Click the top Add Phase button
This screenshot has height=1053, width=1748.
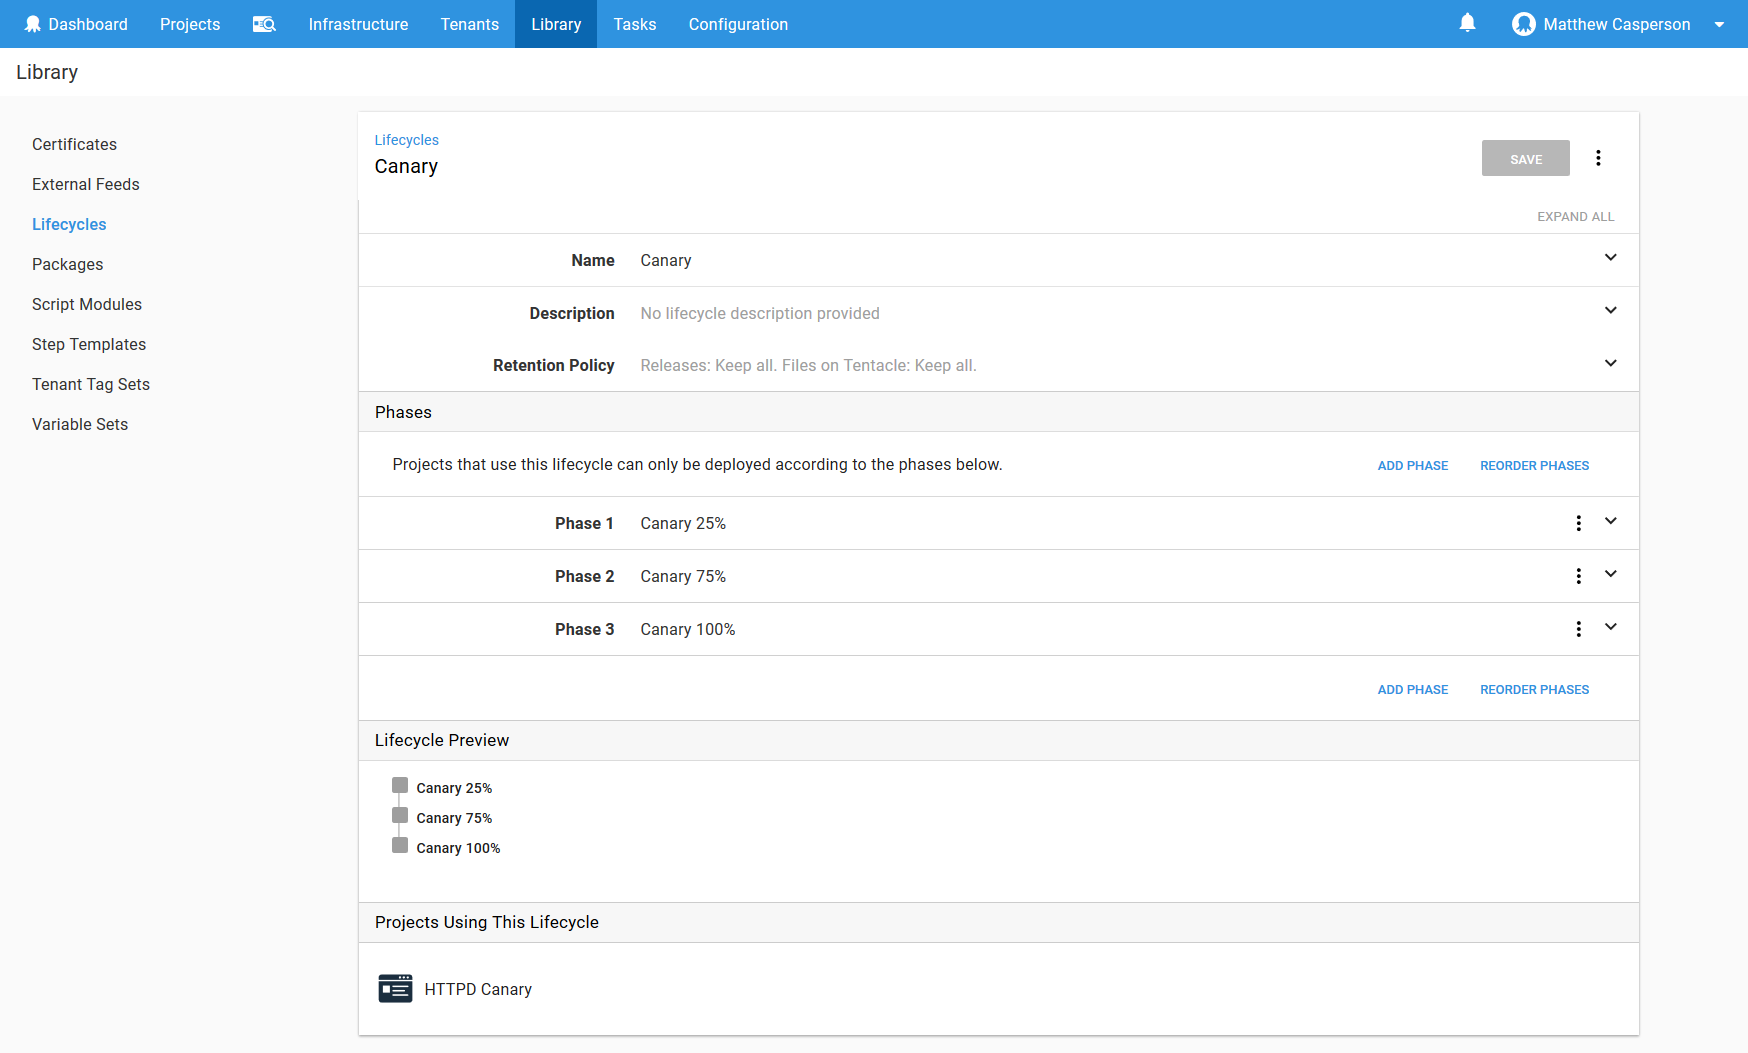tap(1412, 466)
